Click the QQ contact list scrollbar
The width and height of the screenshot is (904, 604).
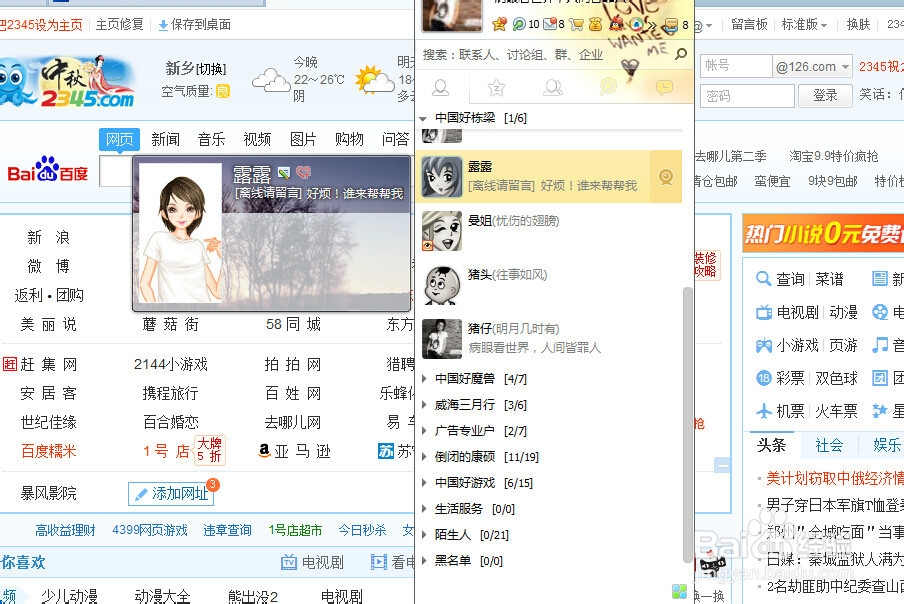point(687,424)
